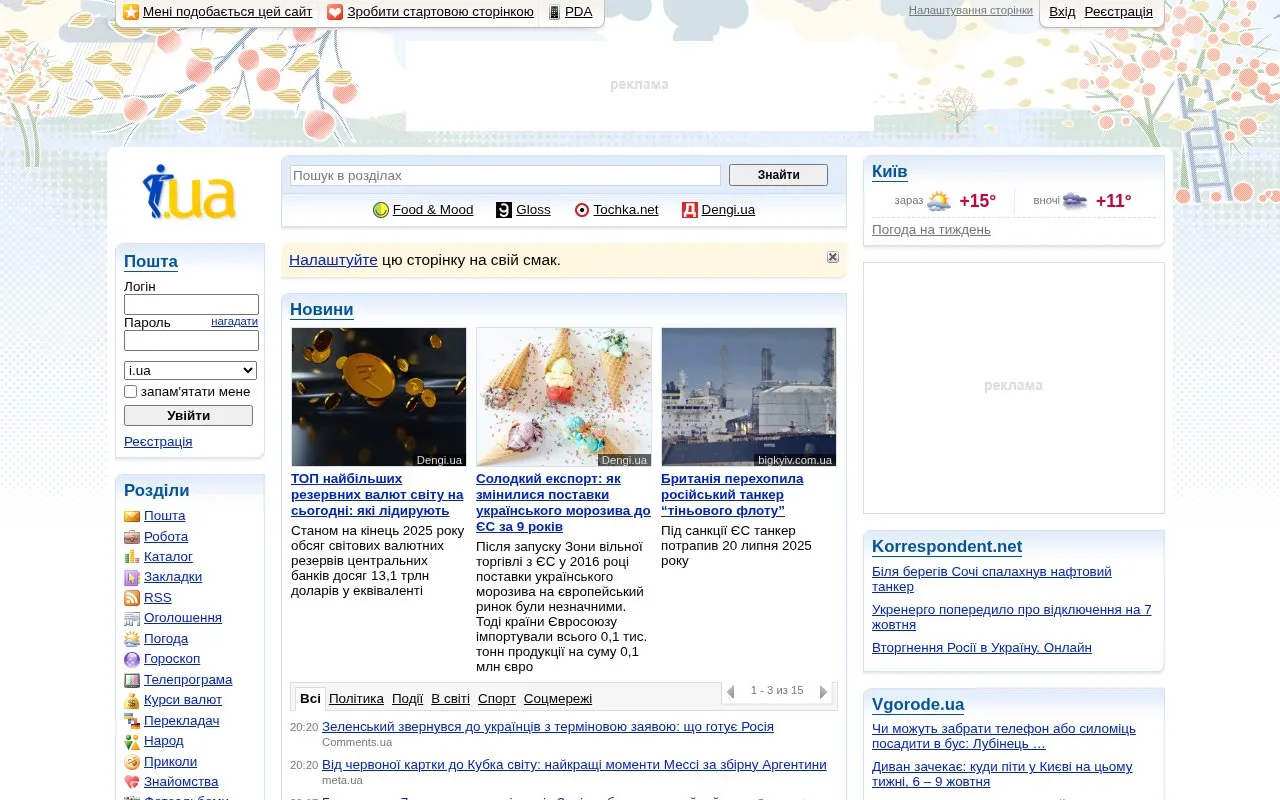Close the 'Налаштуйте цю сторінку' notice
Screen dimensions: 1280x800
pos(833,257)
